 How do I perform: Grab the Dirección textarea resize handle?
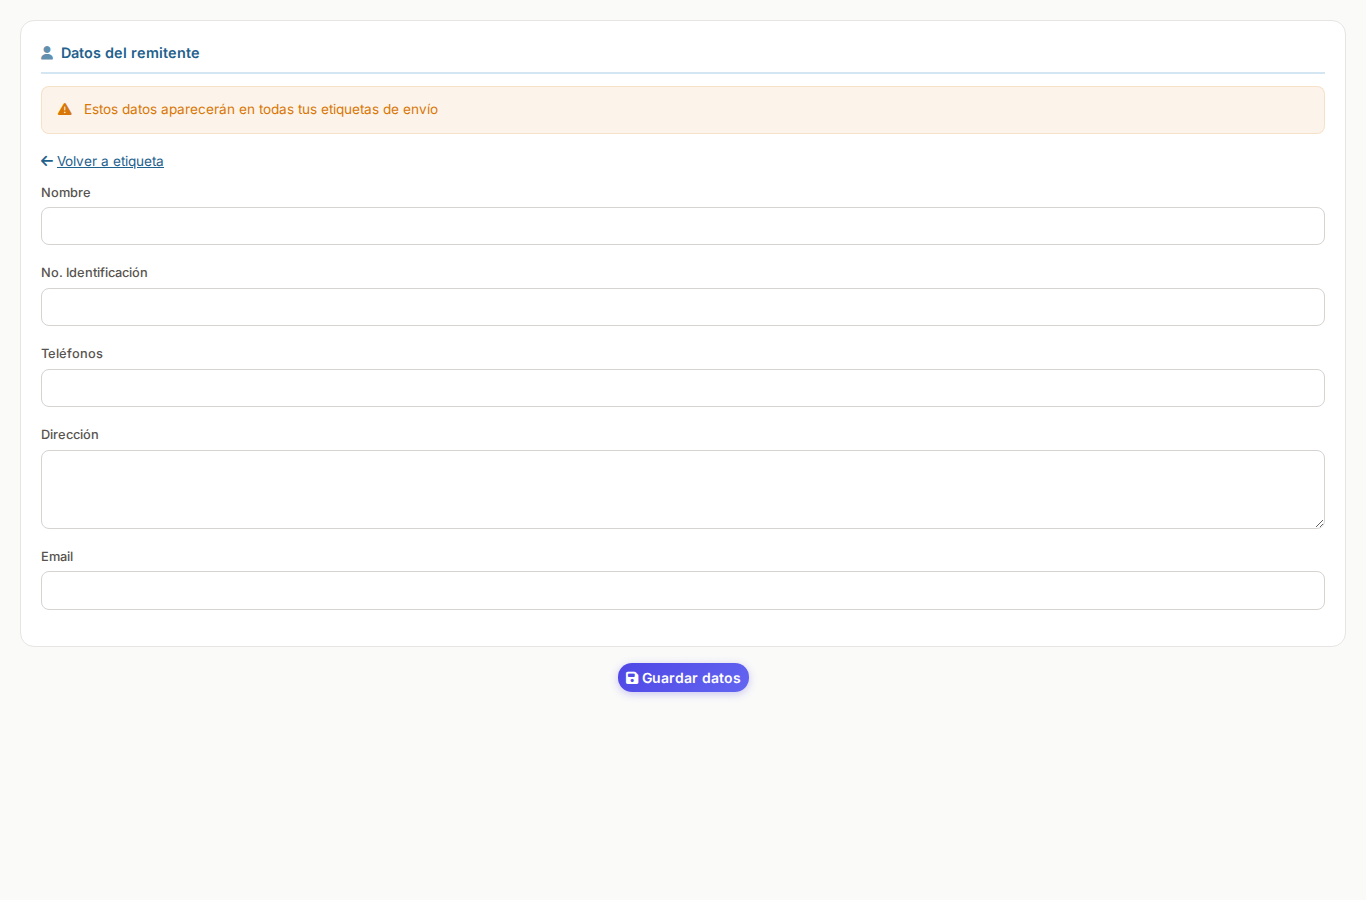coord(1319,523)
